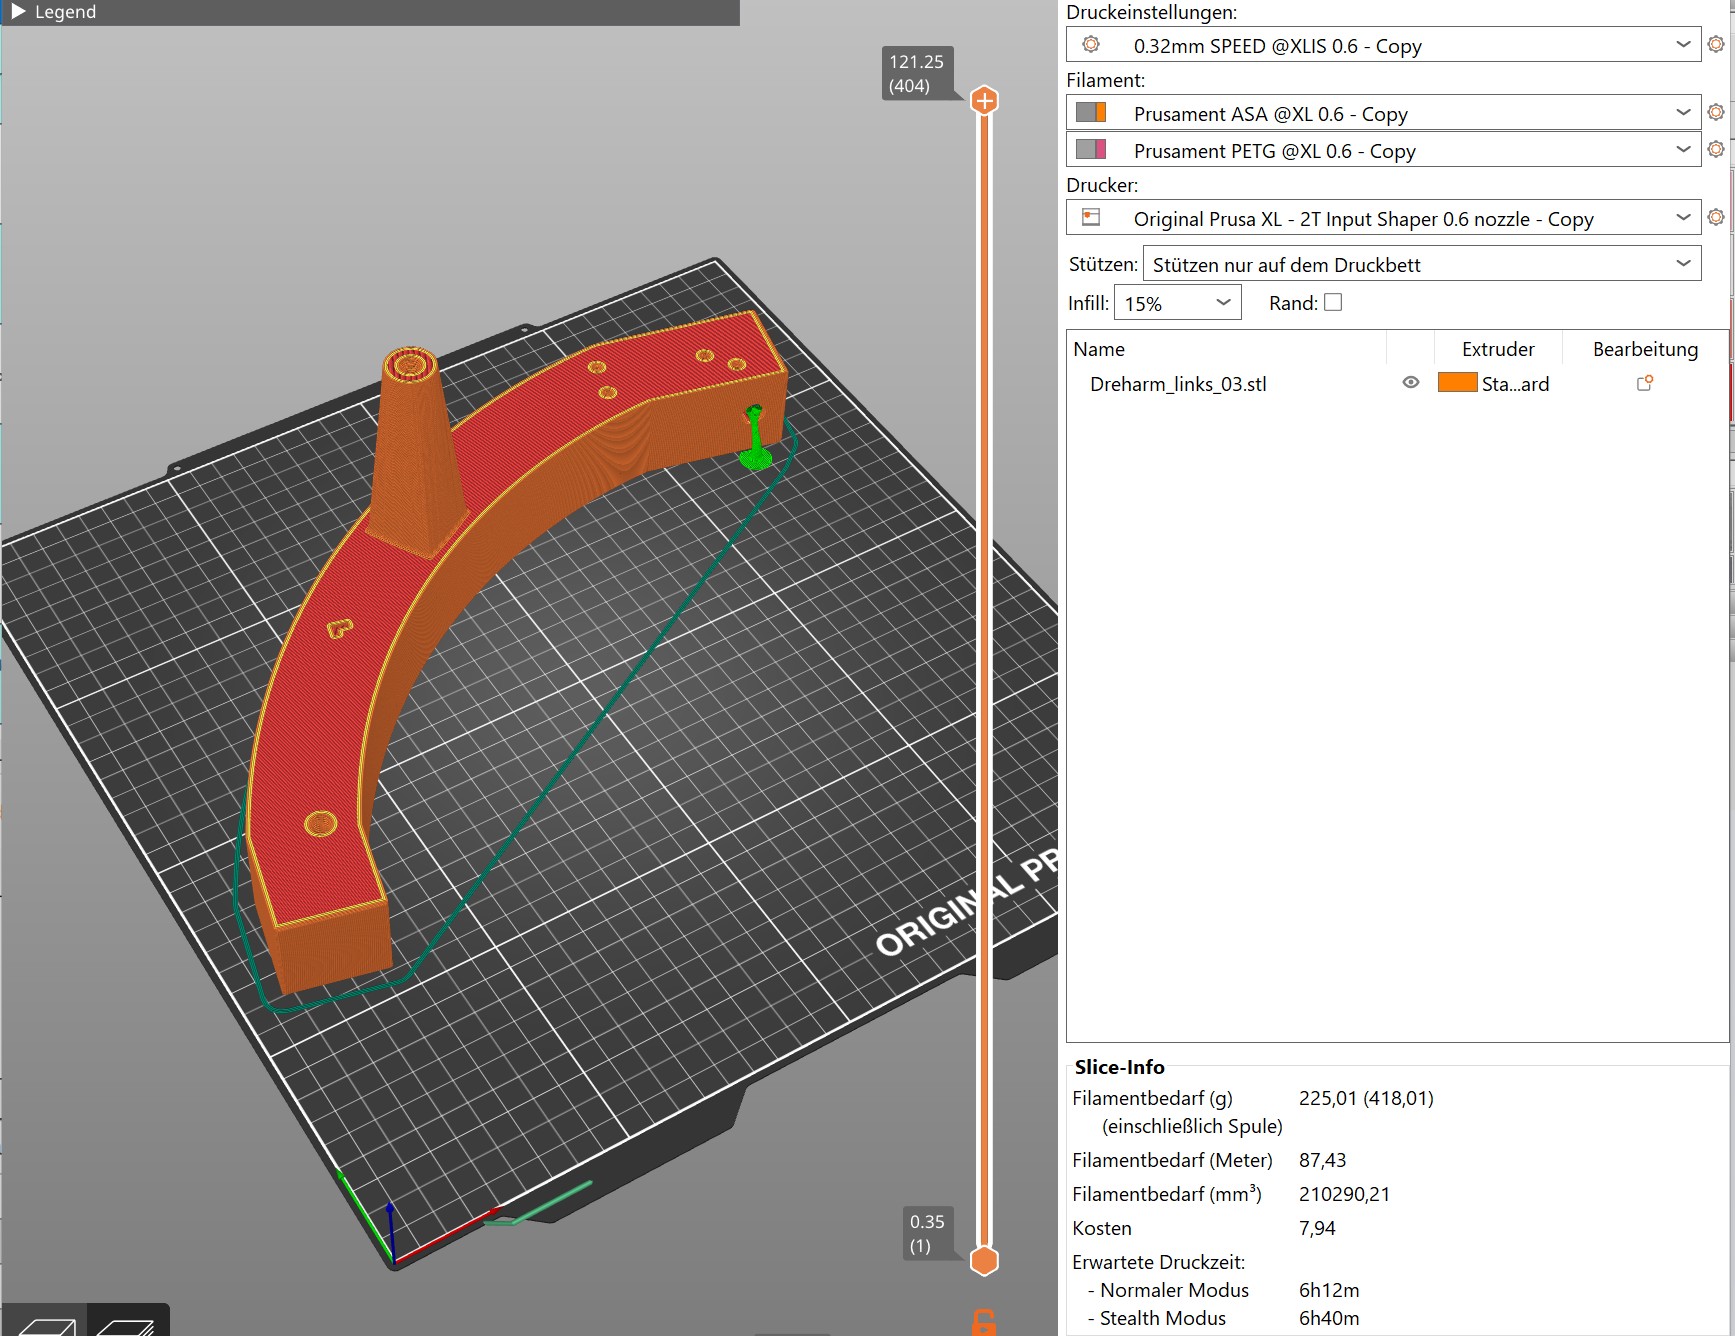Open print settings profile dropdown
Viewport: 1735px width, 1336px height.
[1383, 45]
